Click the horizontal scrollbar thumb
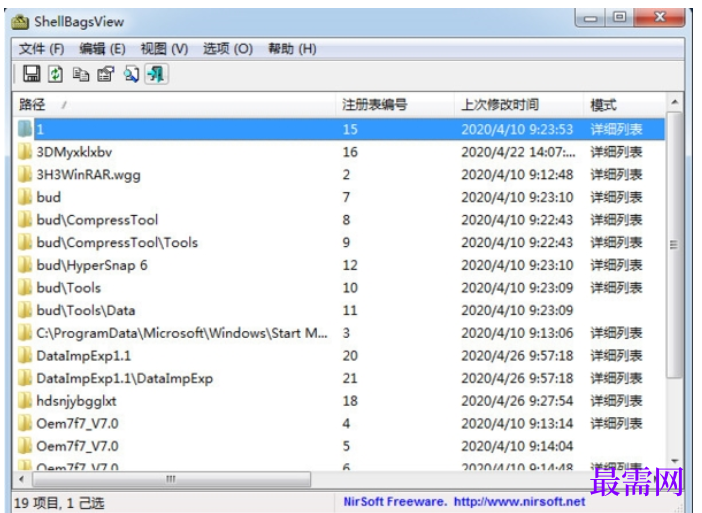 point(171,479)
